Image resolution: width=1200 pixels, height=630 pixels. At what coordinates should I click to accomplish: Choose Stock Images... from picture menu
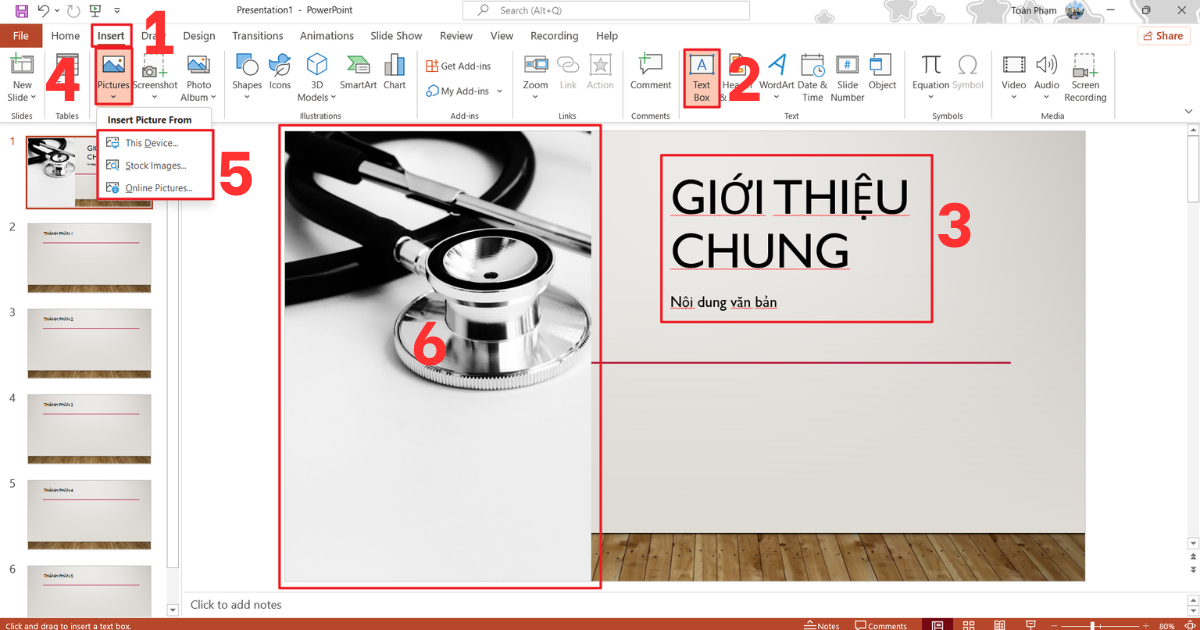pos(155,166)
